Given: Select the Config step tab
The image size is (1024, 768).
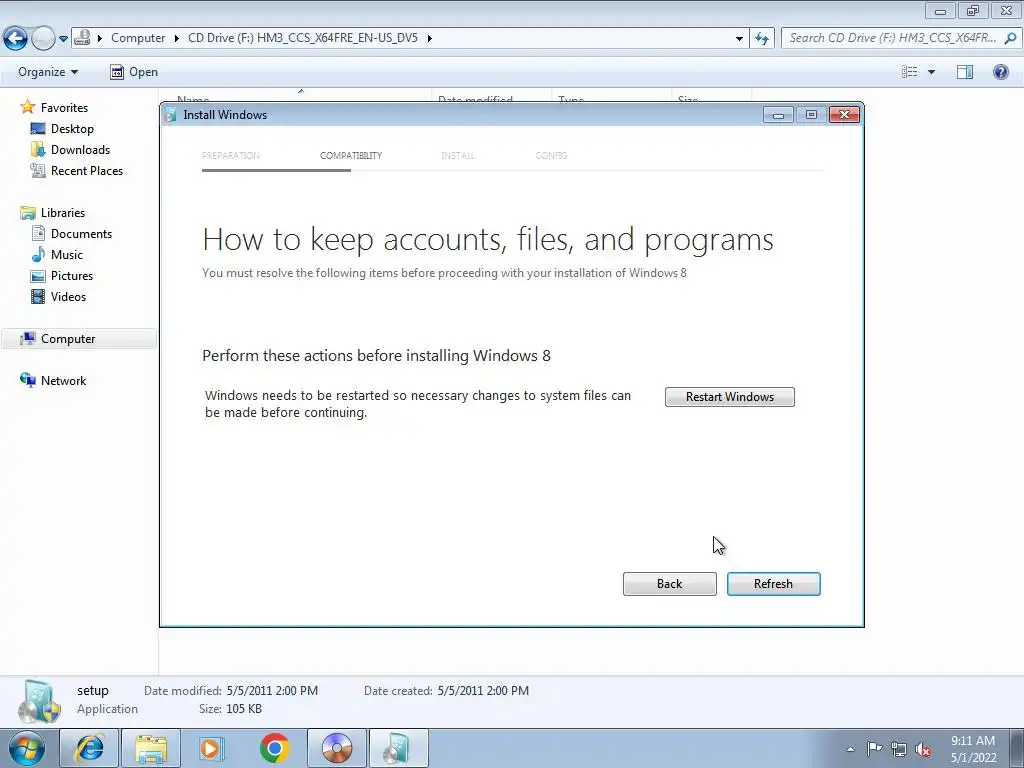Looking at the screenshot, I should (x=551, y=155).
